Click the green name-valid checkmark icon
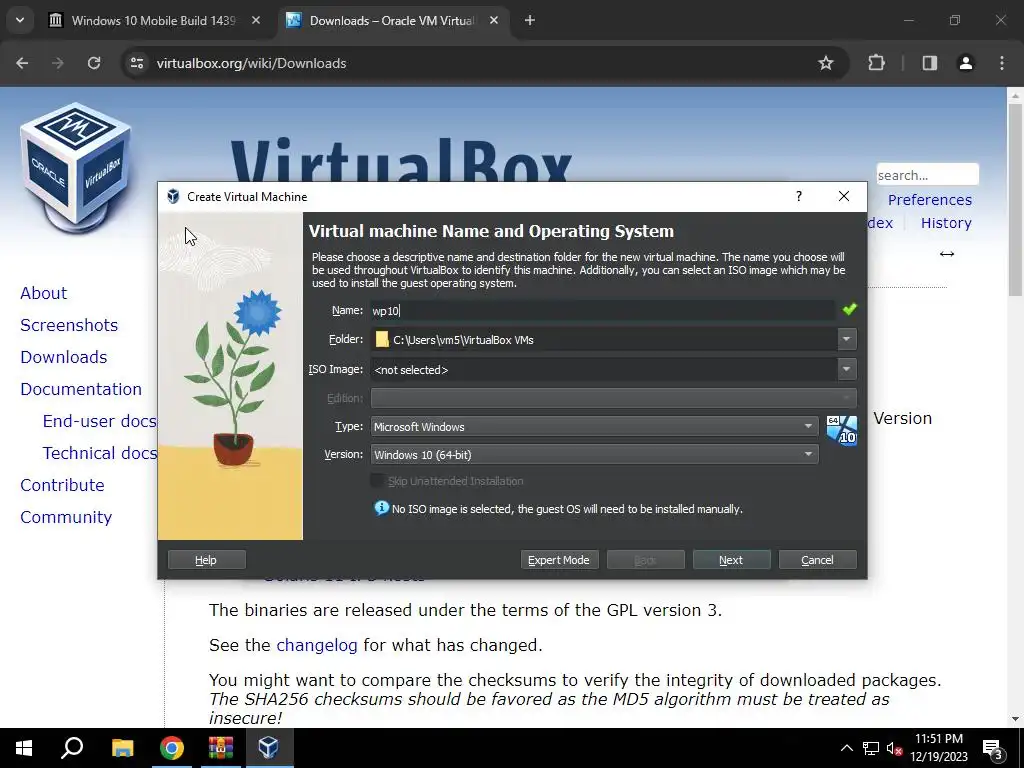Image resolution: width=1024 pixels, height=768 pixels. [849, 310]
